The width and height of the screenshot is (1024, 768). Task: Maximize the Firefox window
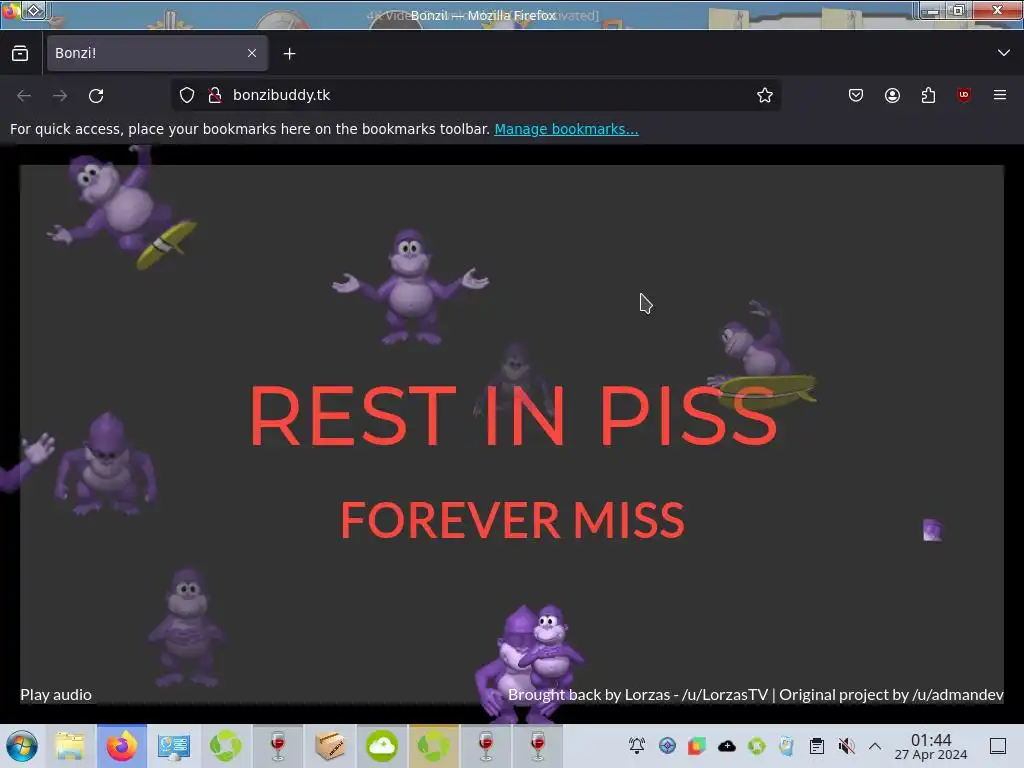[x=959, y=10]
